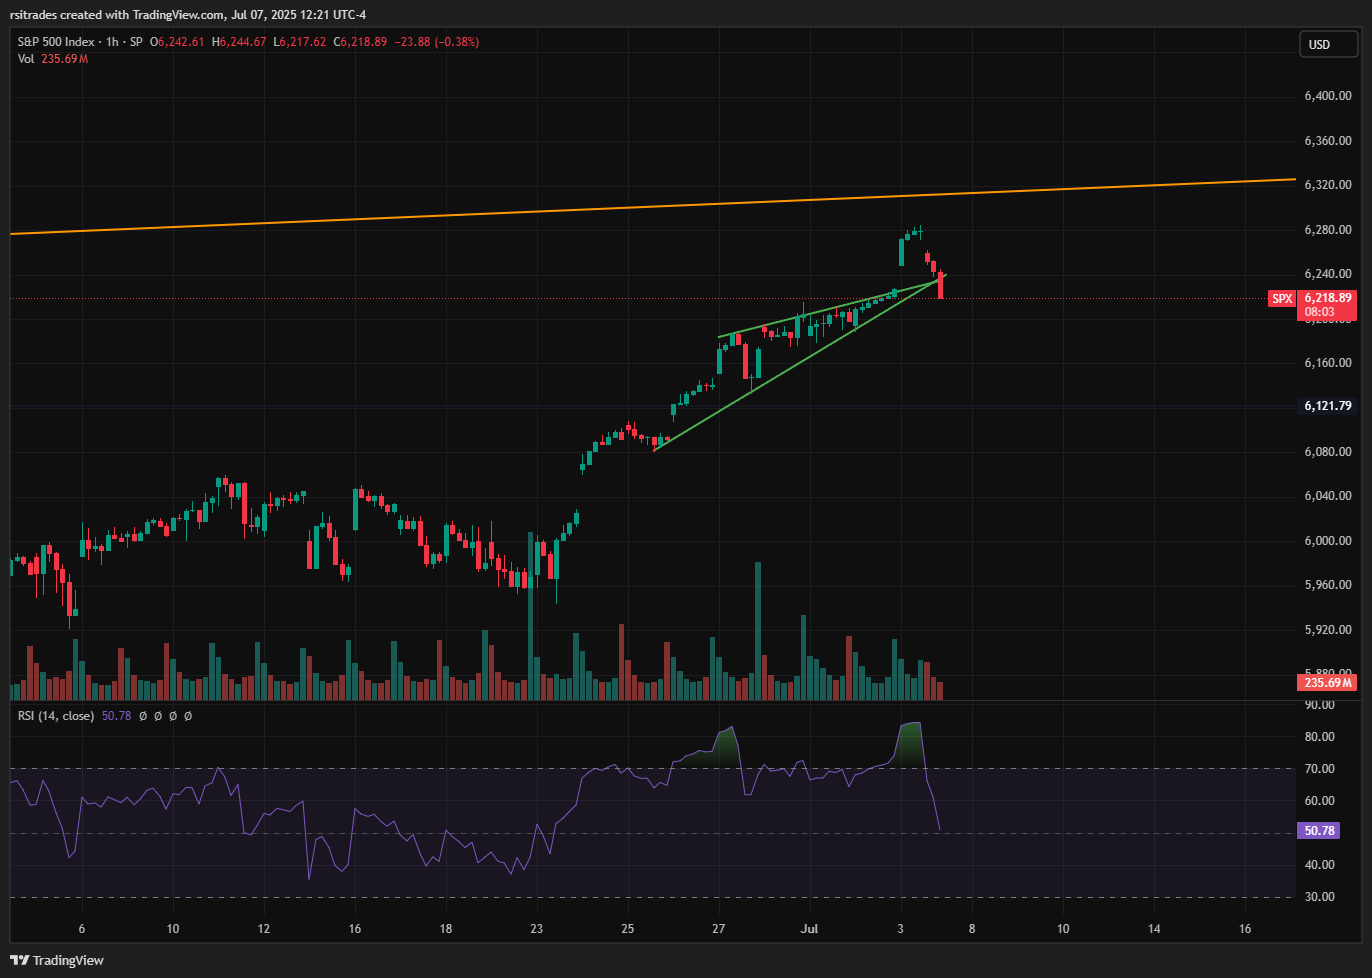Screen dimensions: 1372x978
Task: Click the 6,160.00 price axis label
Action: (x=1328, y=363)
